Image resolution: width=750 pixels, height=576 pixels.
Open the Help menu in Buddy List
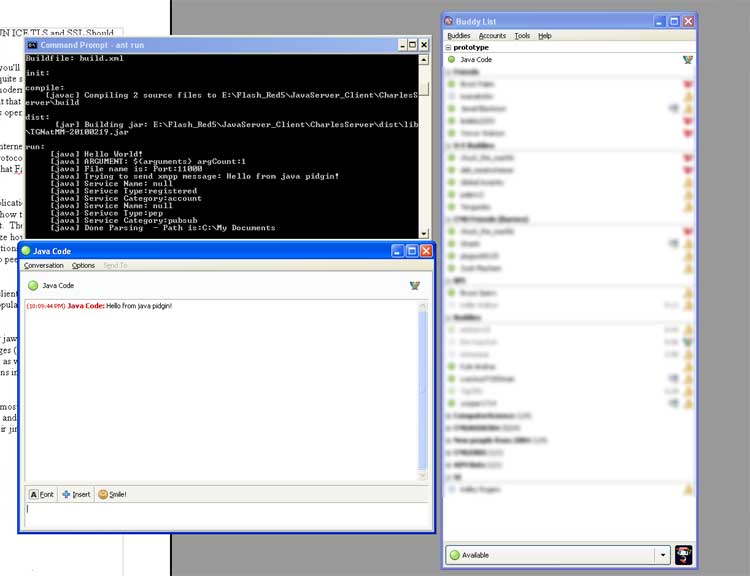[x=545, y=36]
